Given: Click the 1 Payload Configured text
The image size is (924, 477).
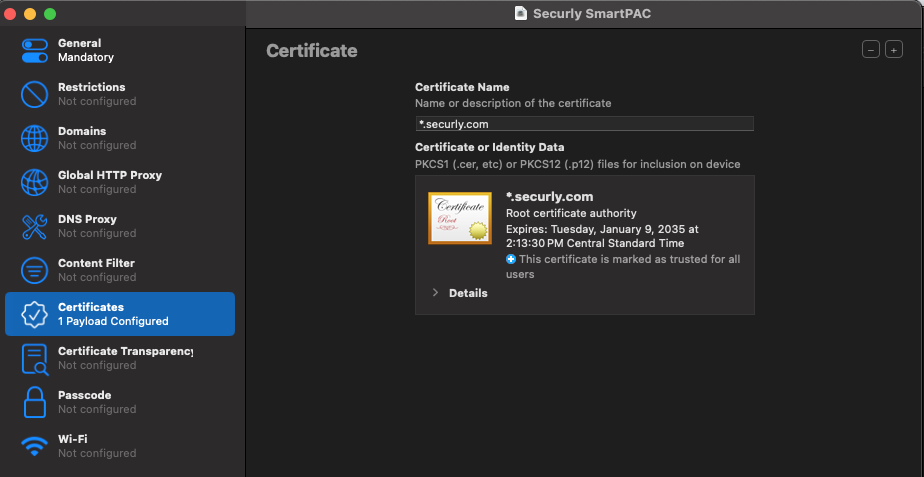Looking at the screenshot, I should (113, 321).
